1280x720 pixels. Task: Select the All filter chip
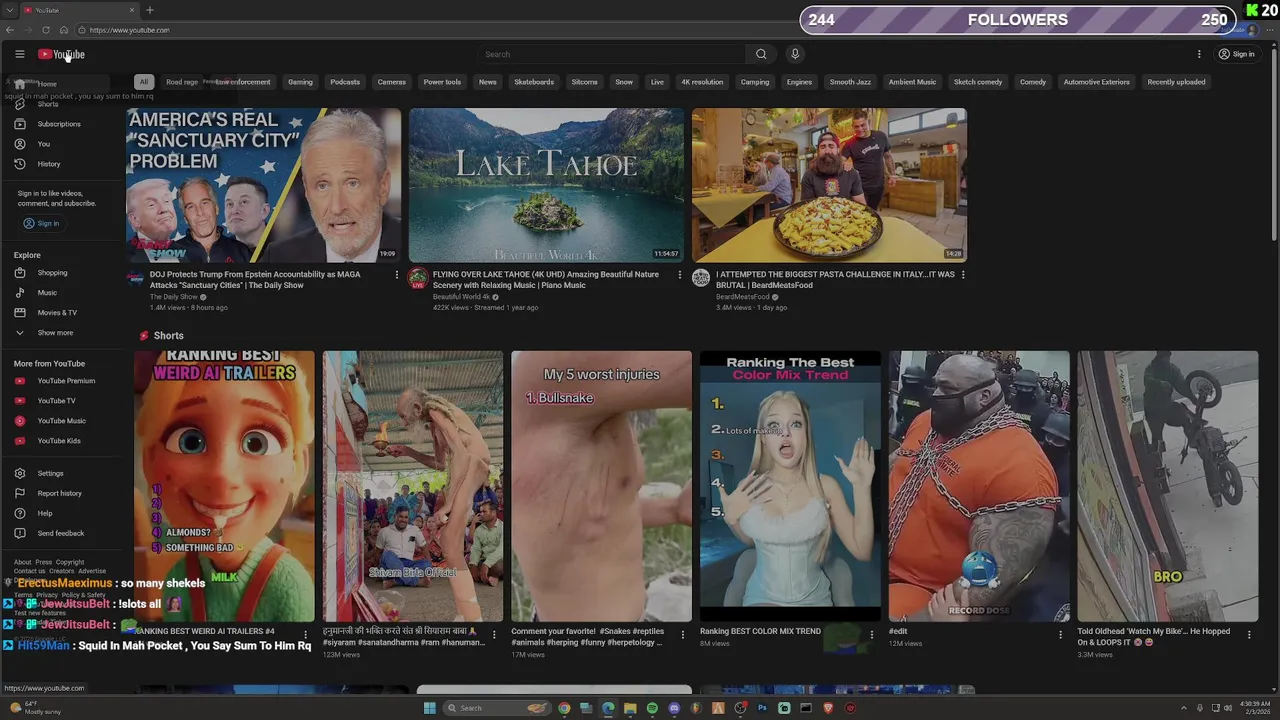144,82
